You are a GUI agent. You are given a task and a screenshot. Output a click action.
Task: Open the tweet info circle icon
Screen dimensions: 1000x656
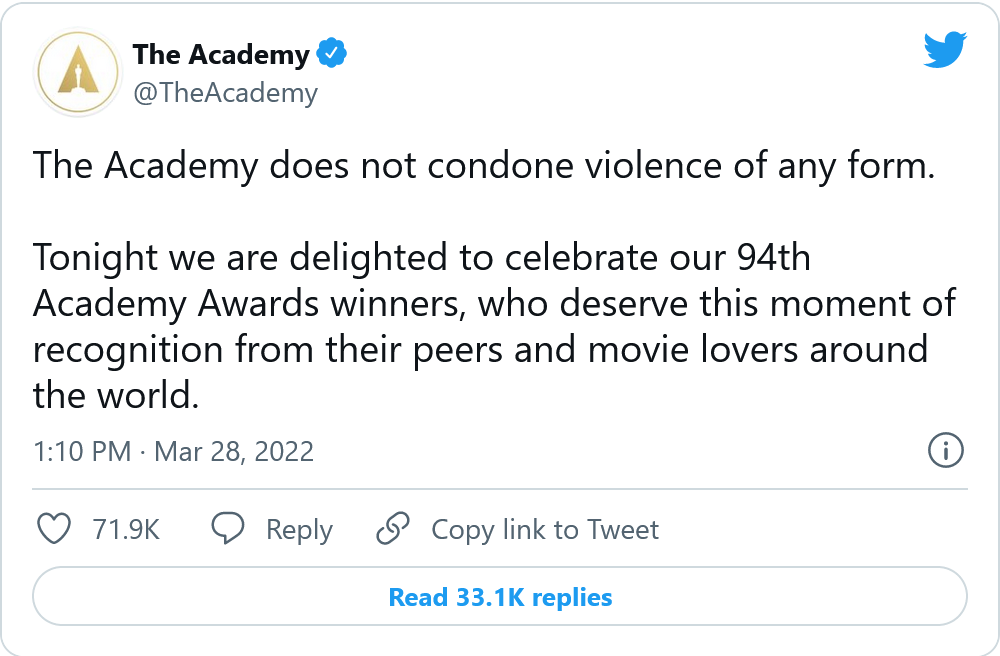click(x=945, y=451)
